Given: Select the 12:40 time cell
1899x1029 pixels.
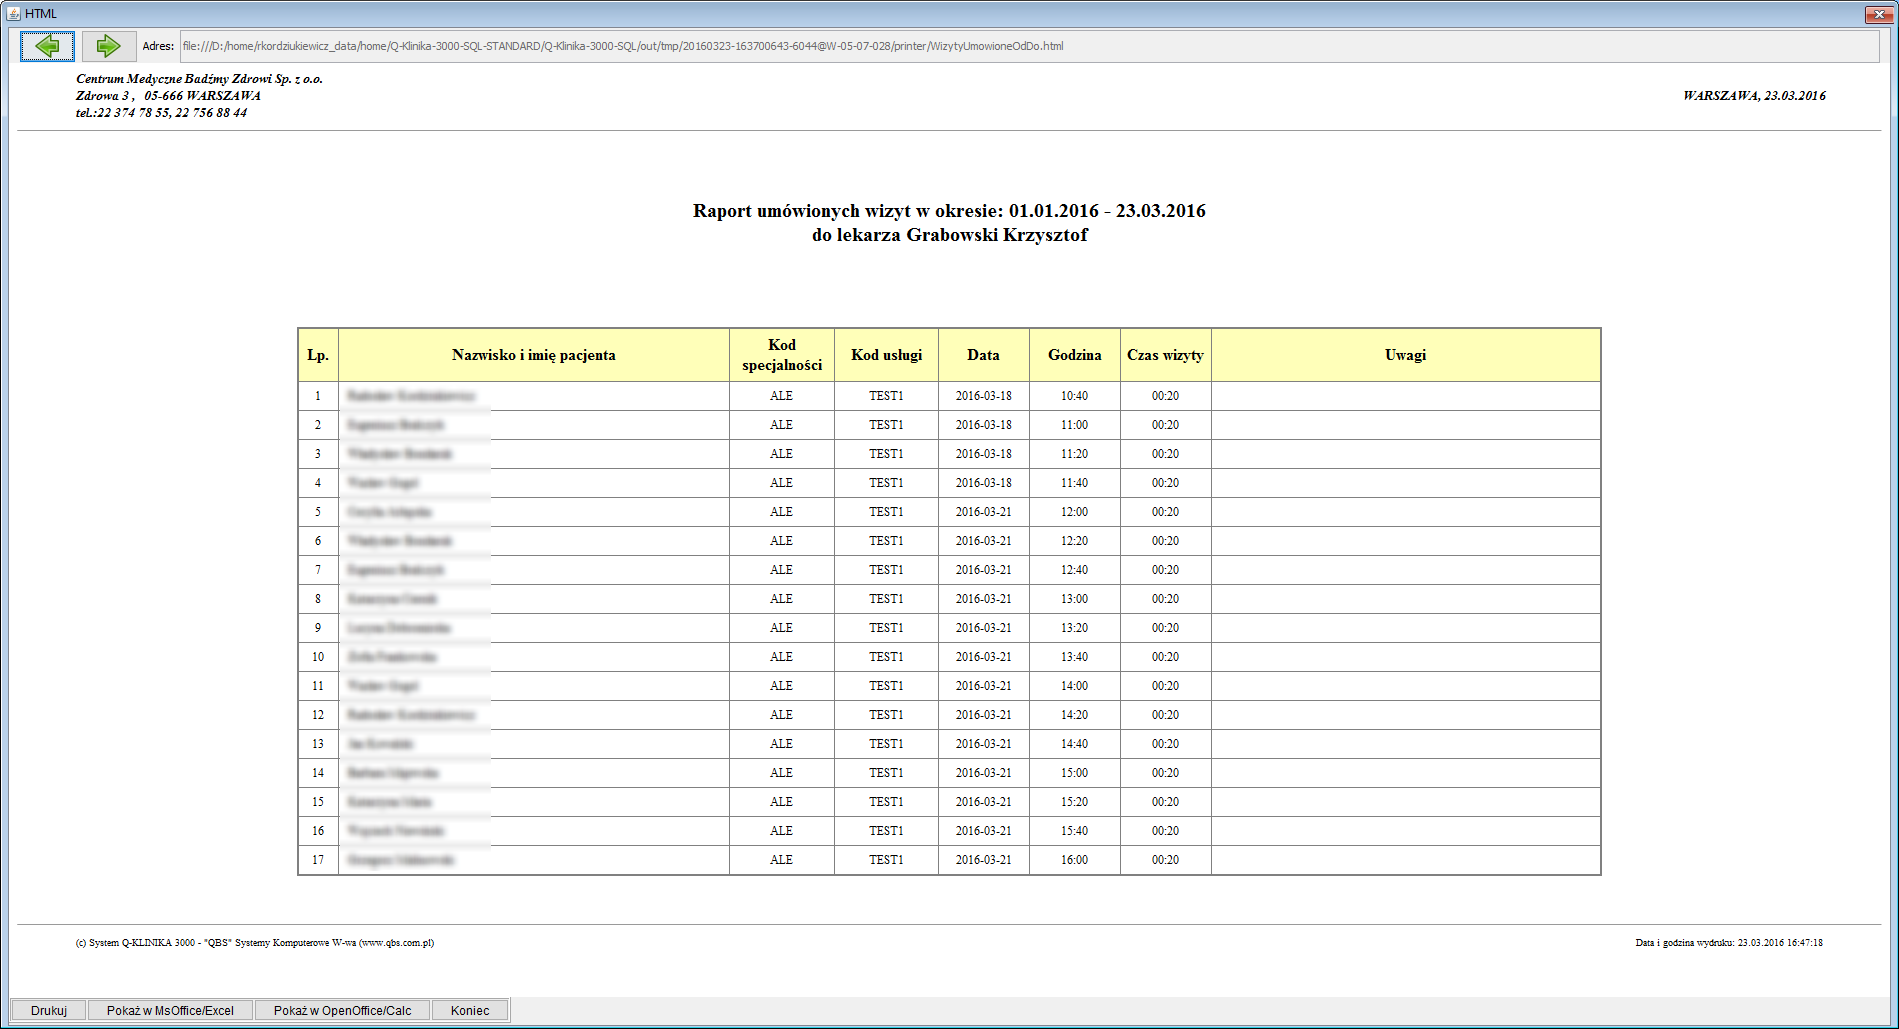Looking at the screenshot, I should pyautogui.click(x=1075, y=570).
